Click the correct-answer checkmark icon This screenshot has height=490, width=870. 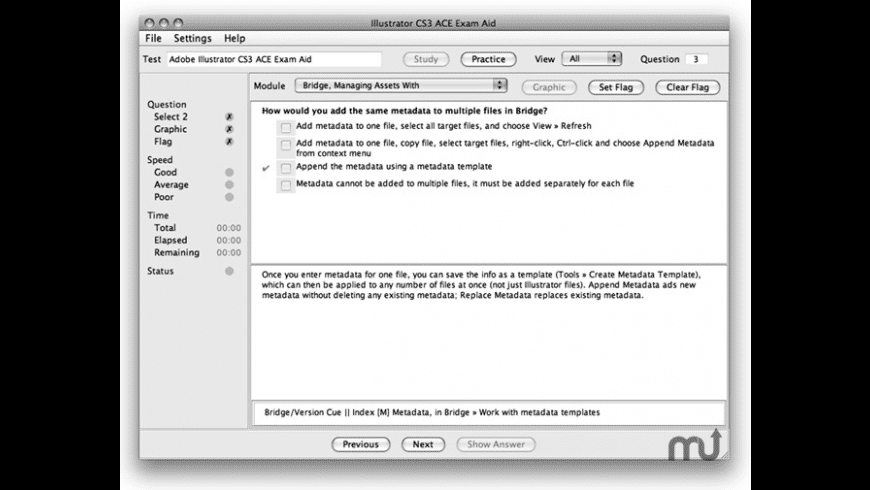pos(266,168)
